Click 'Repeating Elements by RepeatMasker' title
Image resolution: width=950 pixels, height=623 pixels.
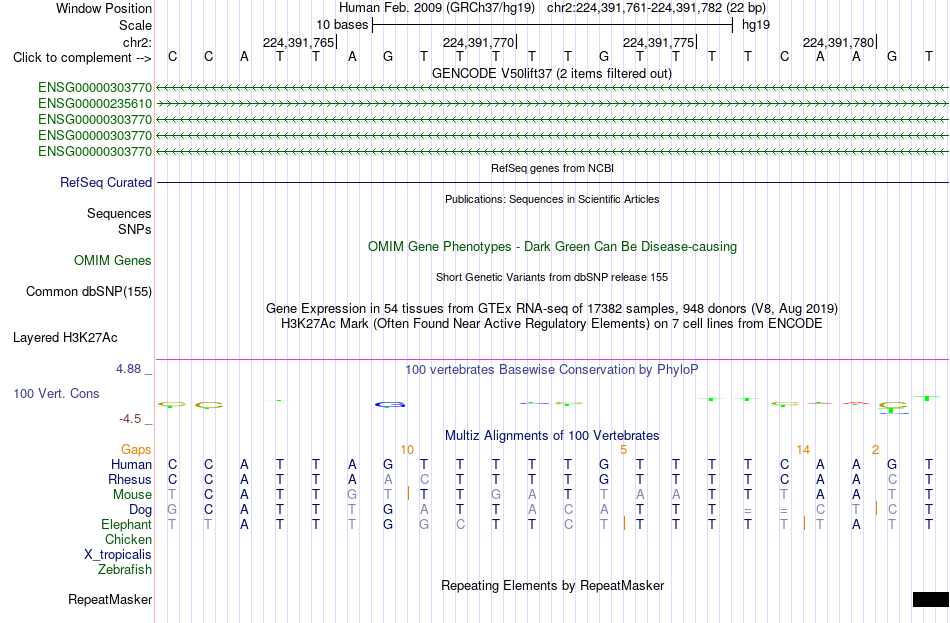(x=553, y=586)
